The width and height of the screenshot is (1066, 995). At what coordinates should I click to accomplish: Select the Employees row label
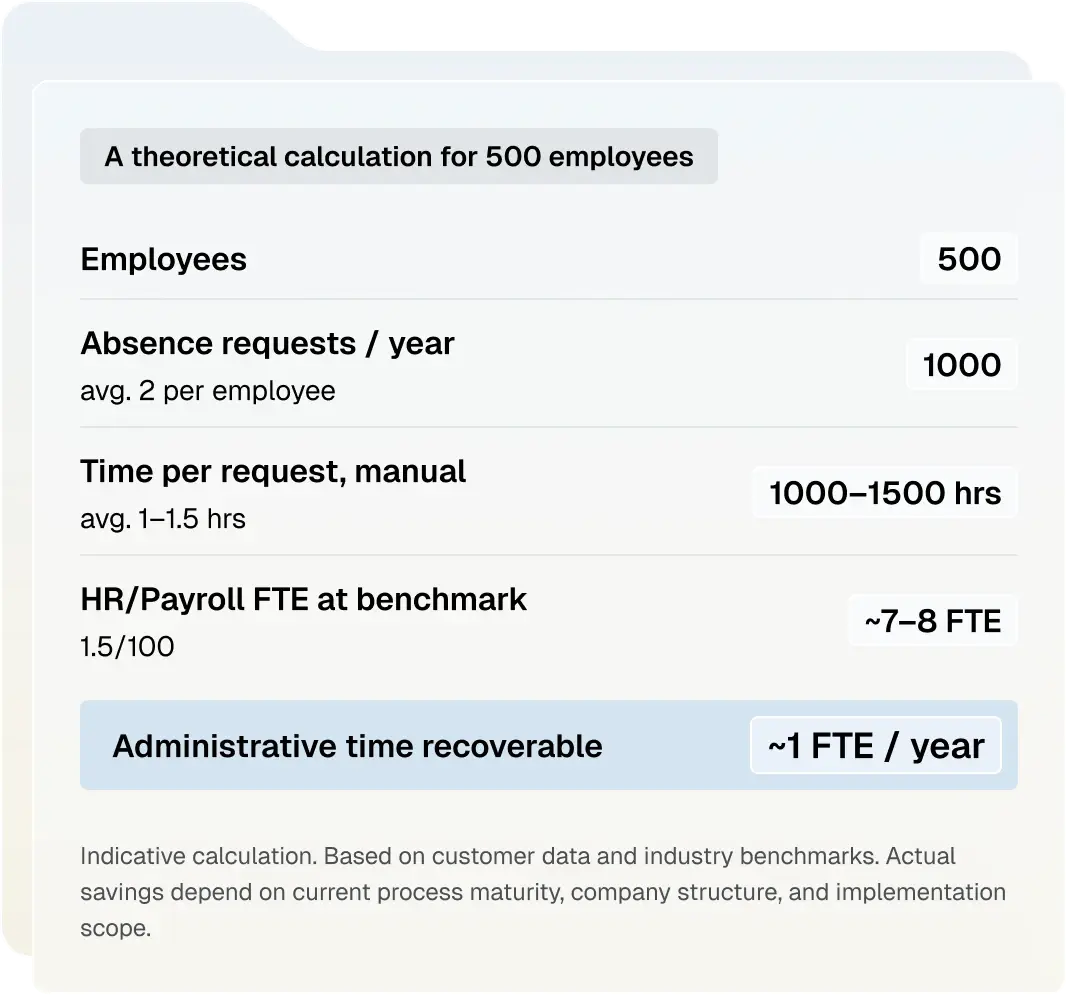pyautogui.click(x=164, y=259)
